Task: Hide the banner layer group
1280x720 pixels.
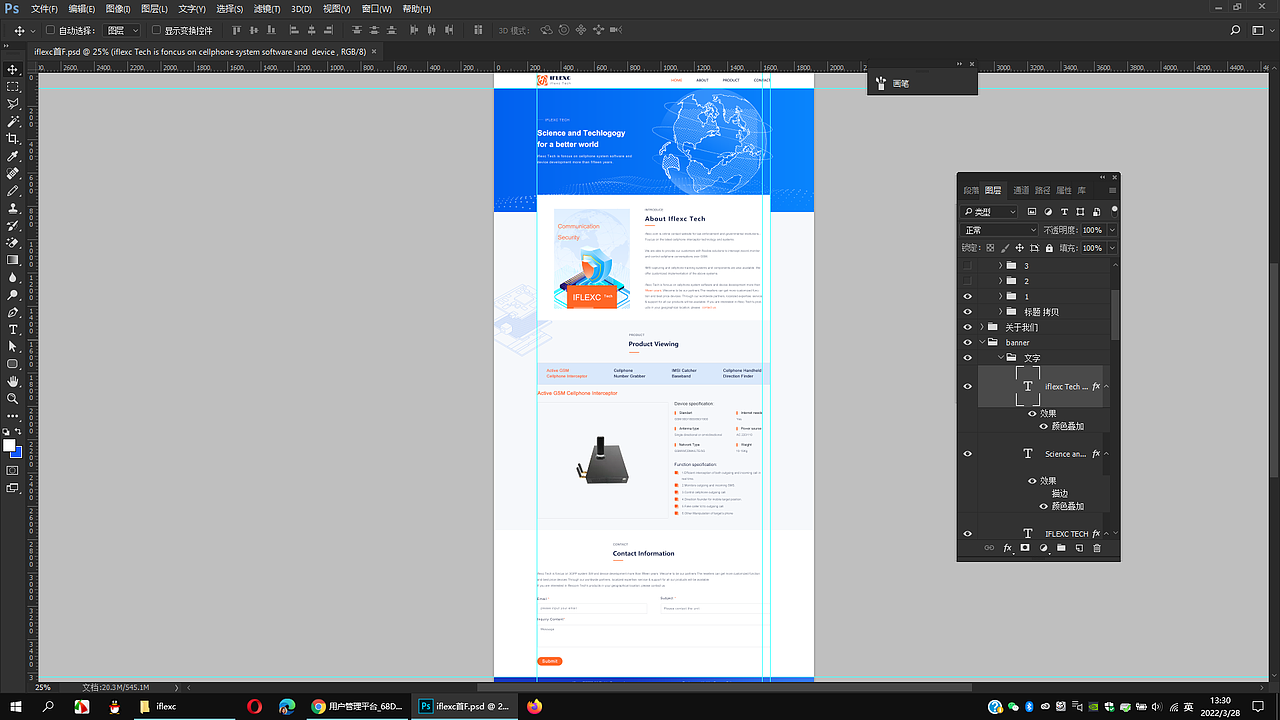Action: 967,343
